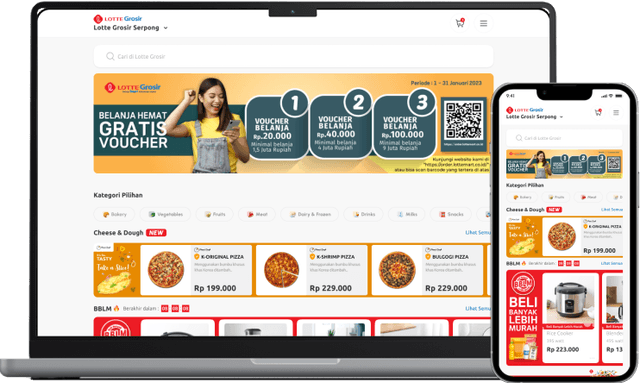
Task: Click the Tasty Take a Slice promo tile on laptop
Action: (x=116, y=270)
